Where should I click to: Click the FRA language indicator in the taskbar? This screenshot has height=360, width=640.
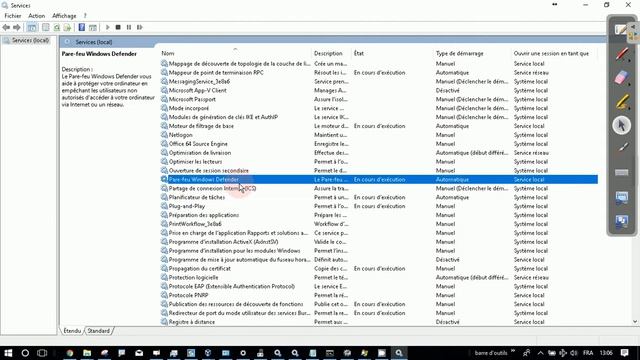(x=588, y=353)
